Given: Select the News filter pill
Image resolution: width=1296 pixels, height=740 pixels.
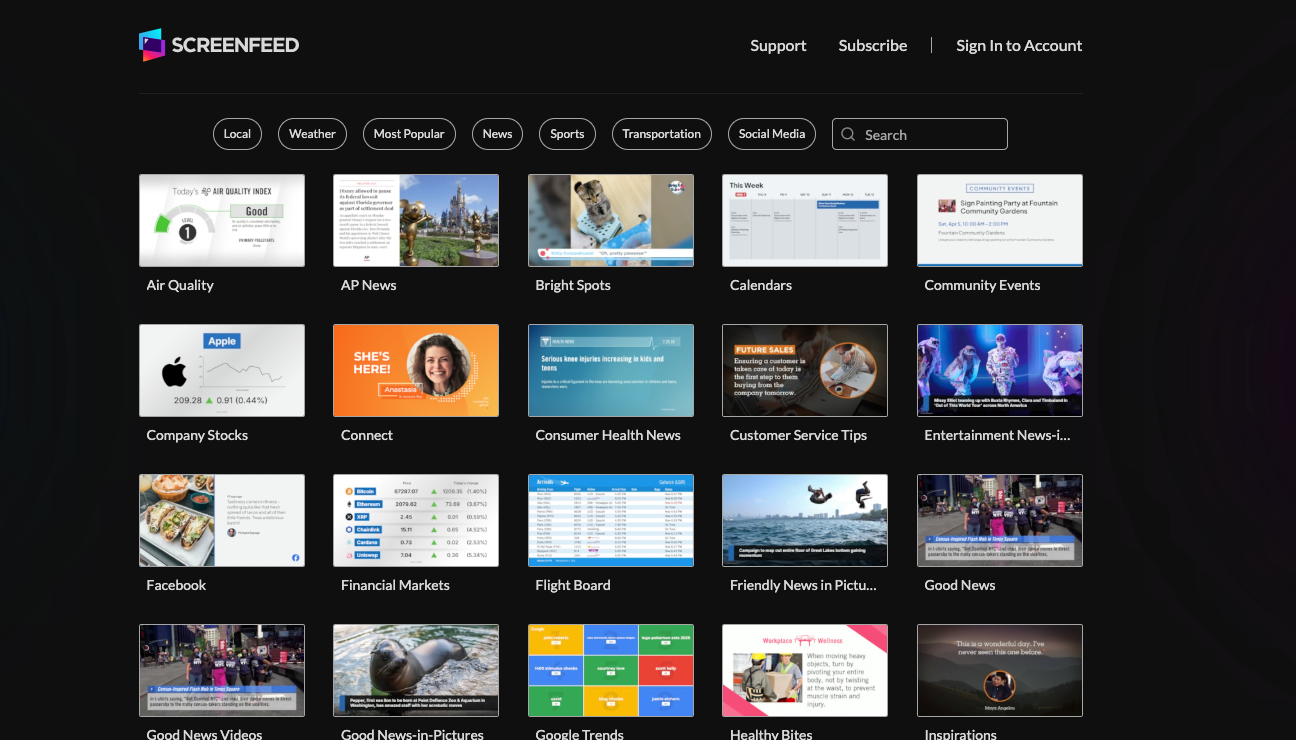Looking at the screenshot, I should pyautogui.click(x=497, y=134).
